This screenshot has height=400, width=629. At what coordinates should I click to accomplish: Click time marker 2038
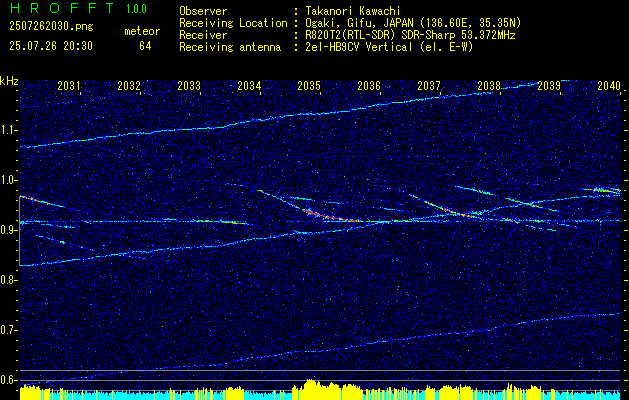click(489, 85)
